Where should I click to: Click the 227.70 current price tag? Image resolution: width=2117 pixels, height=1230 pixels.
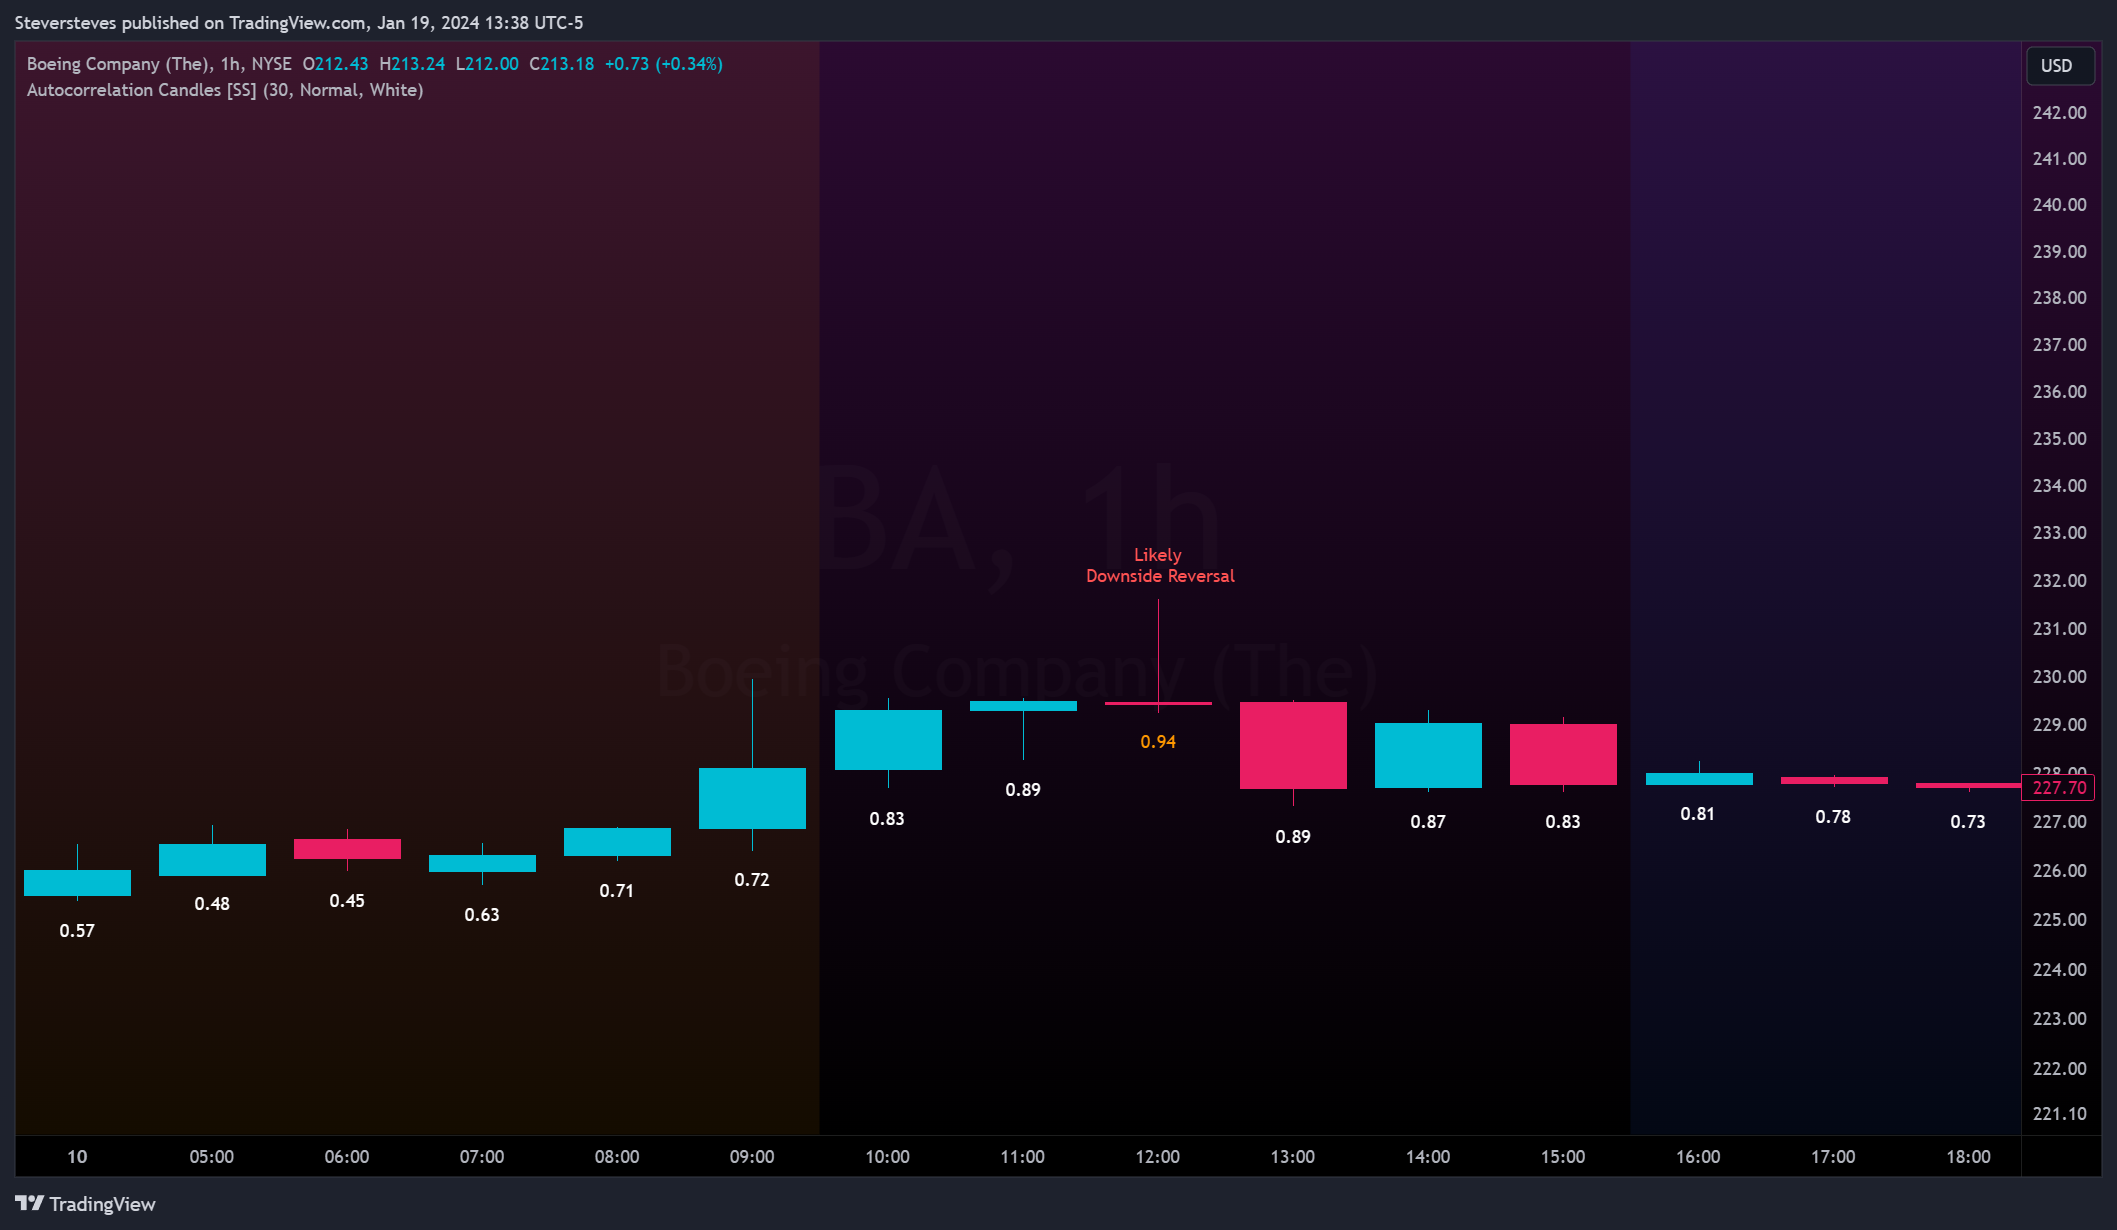2059,788
